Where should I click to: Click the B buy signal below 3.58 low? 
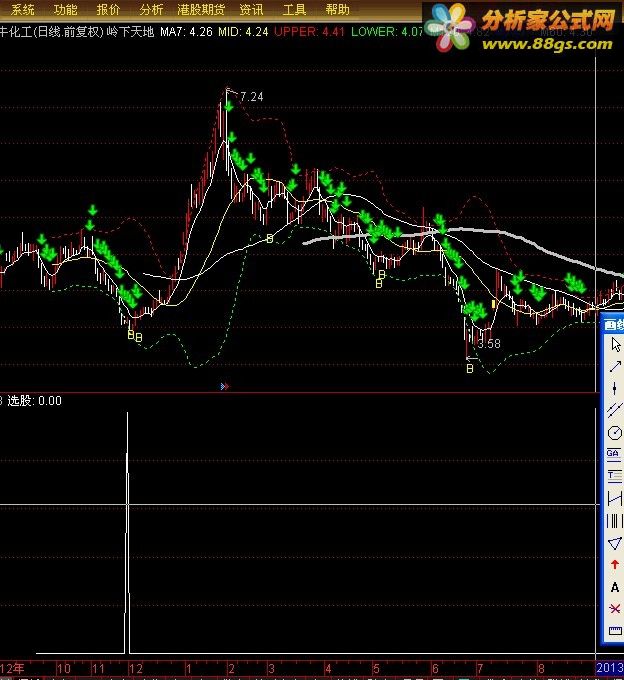pyautogui.click(x=470, y=369)
